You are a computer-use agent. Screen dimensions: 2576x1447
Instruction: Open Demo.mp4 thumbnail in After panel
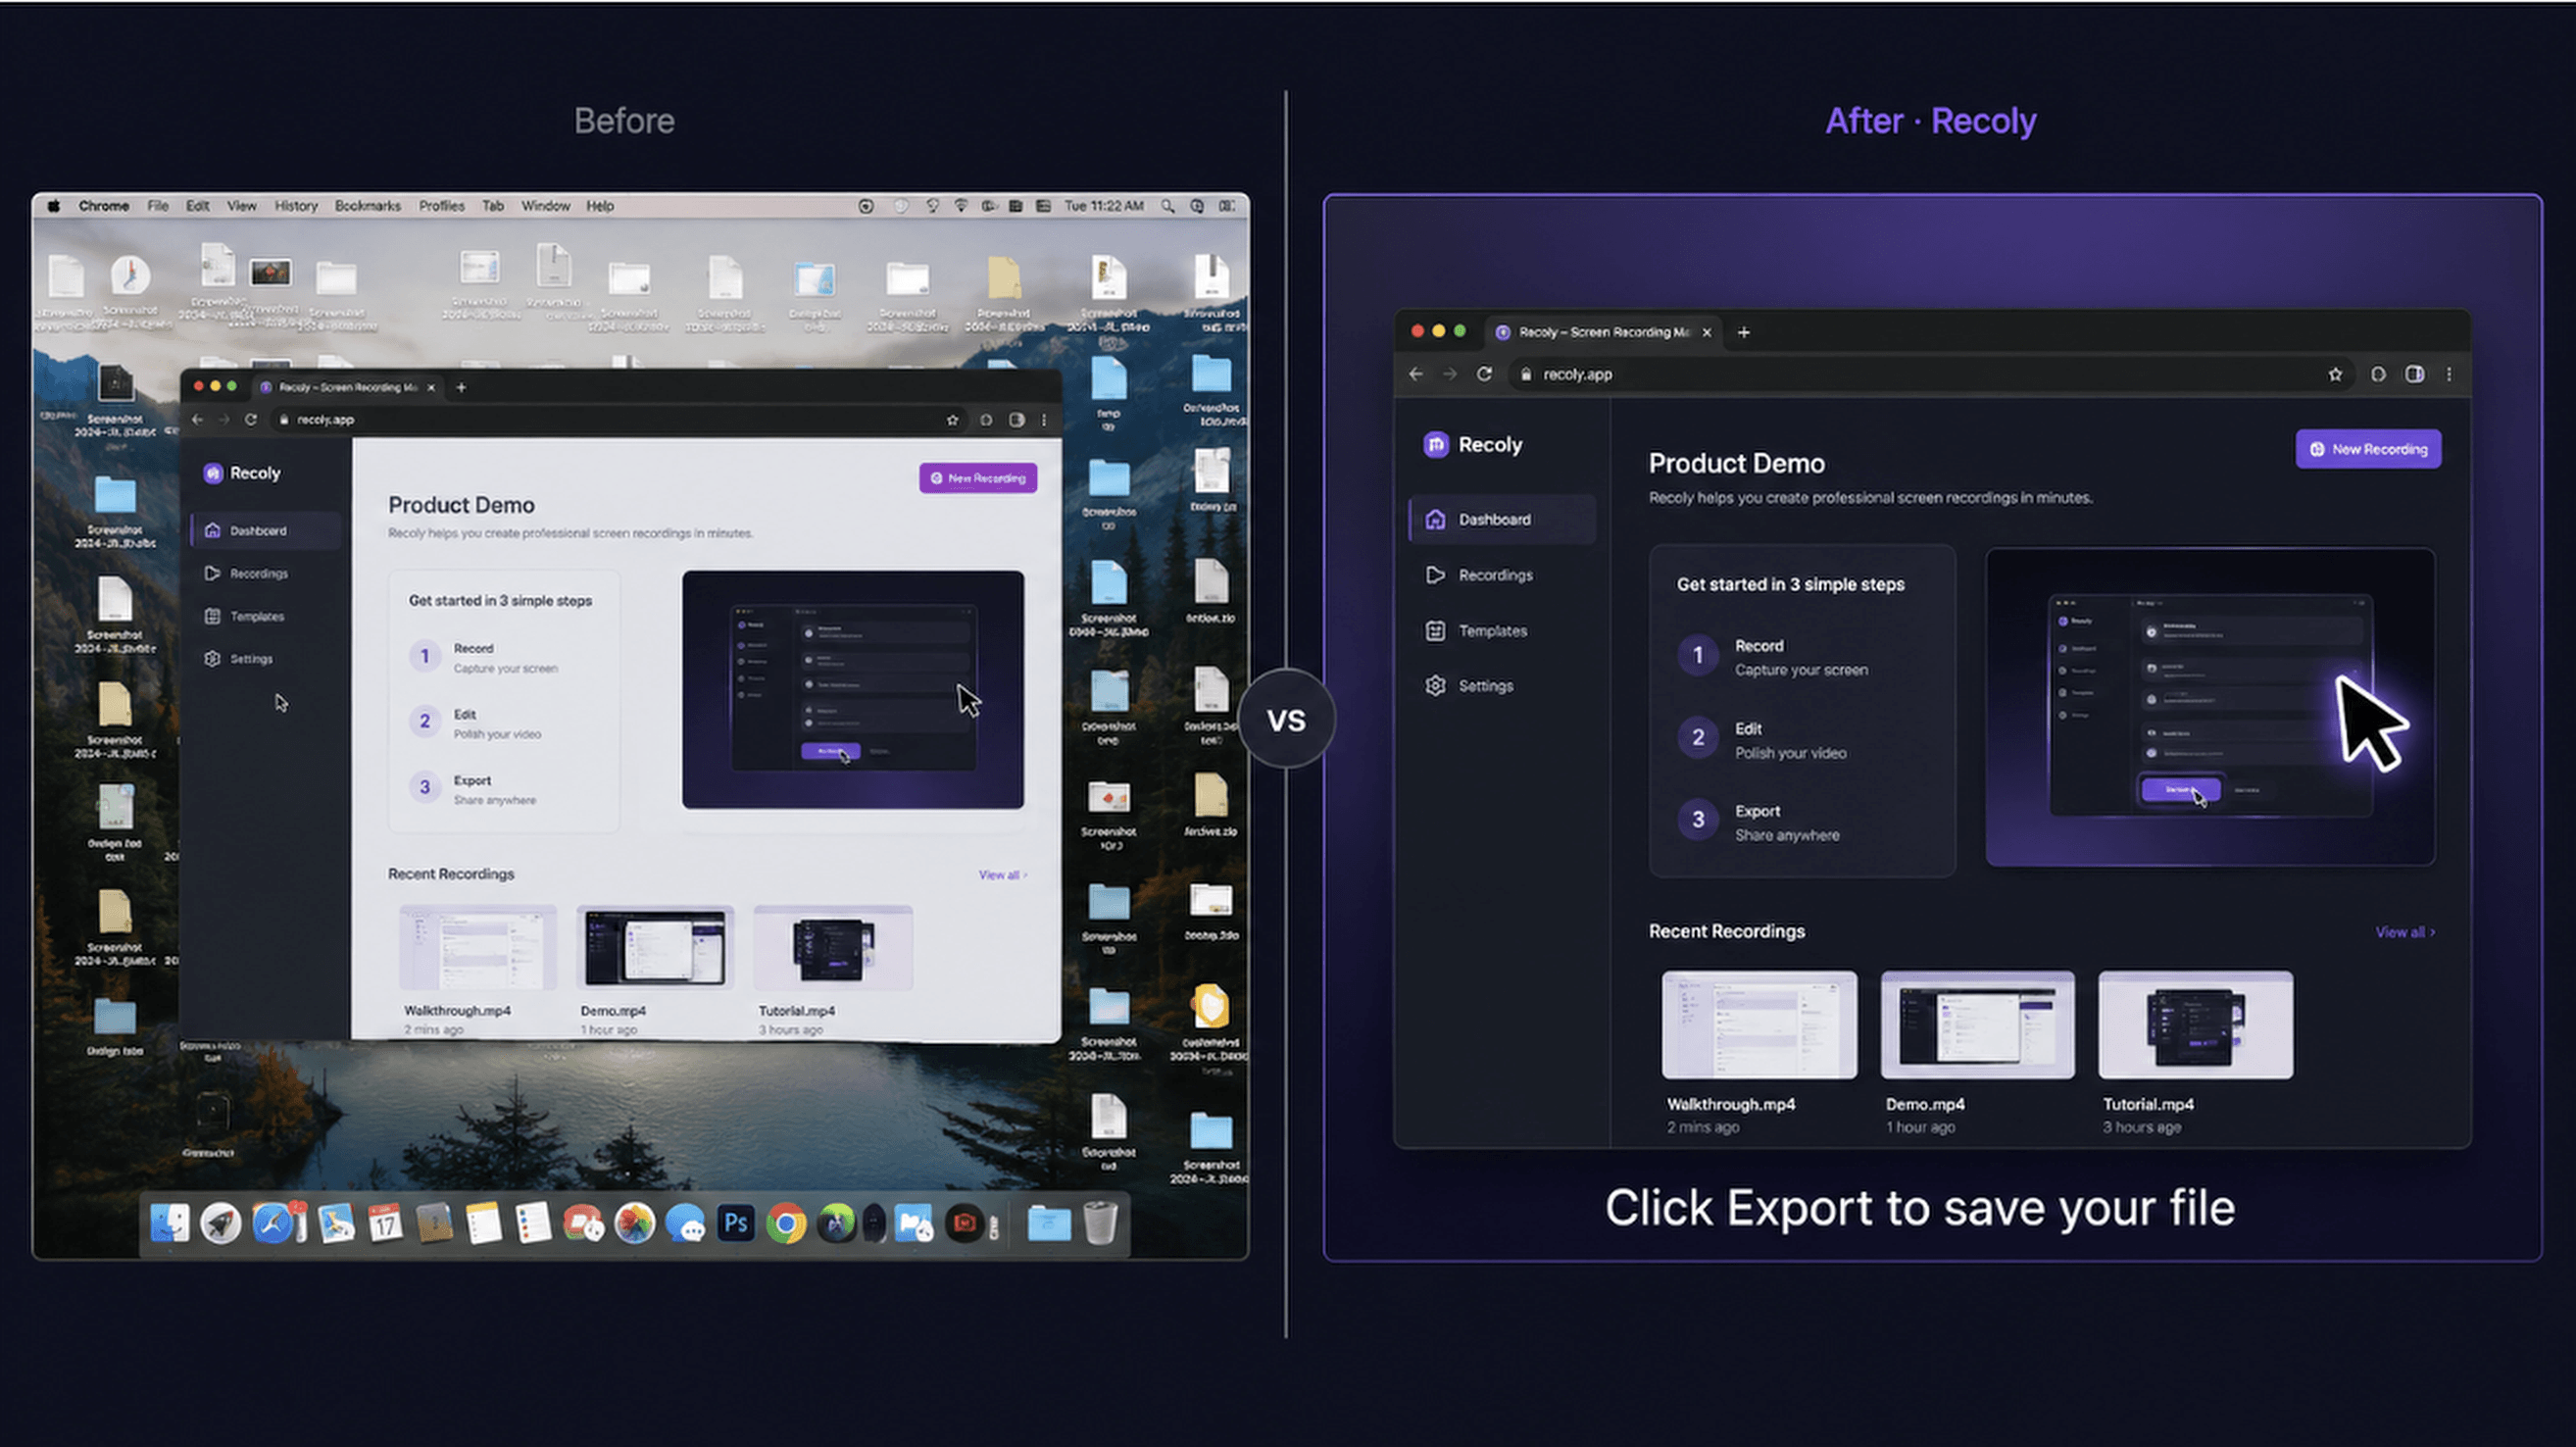(1977, 1024)
